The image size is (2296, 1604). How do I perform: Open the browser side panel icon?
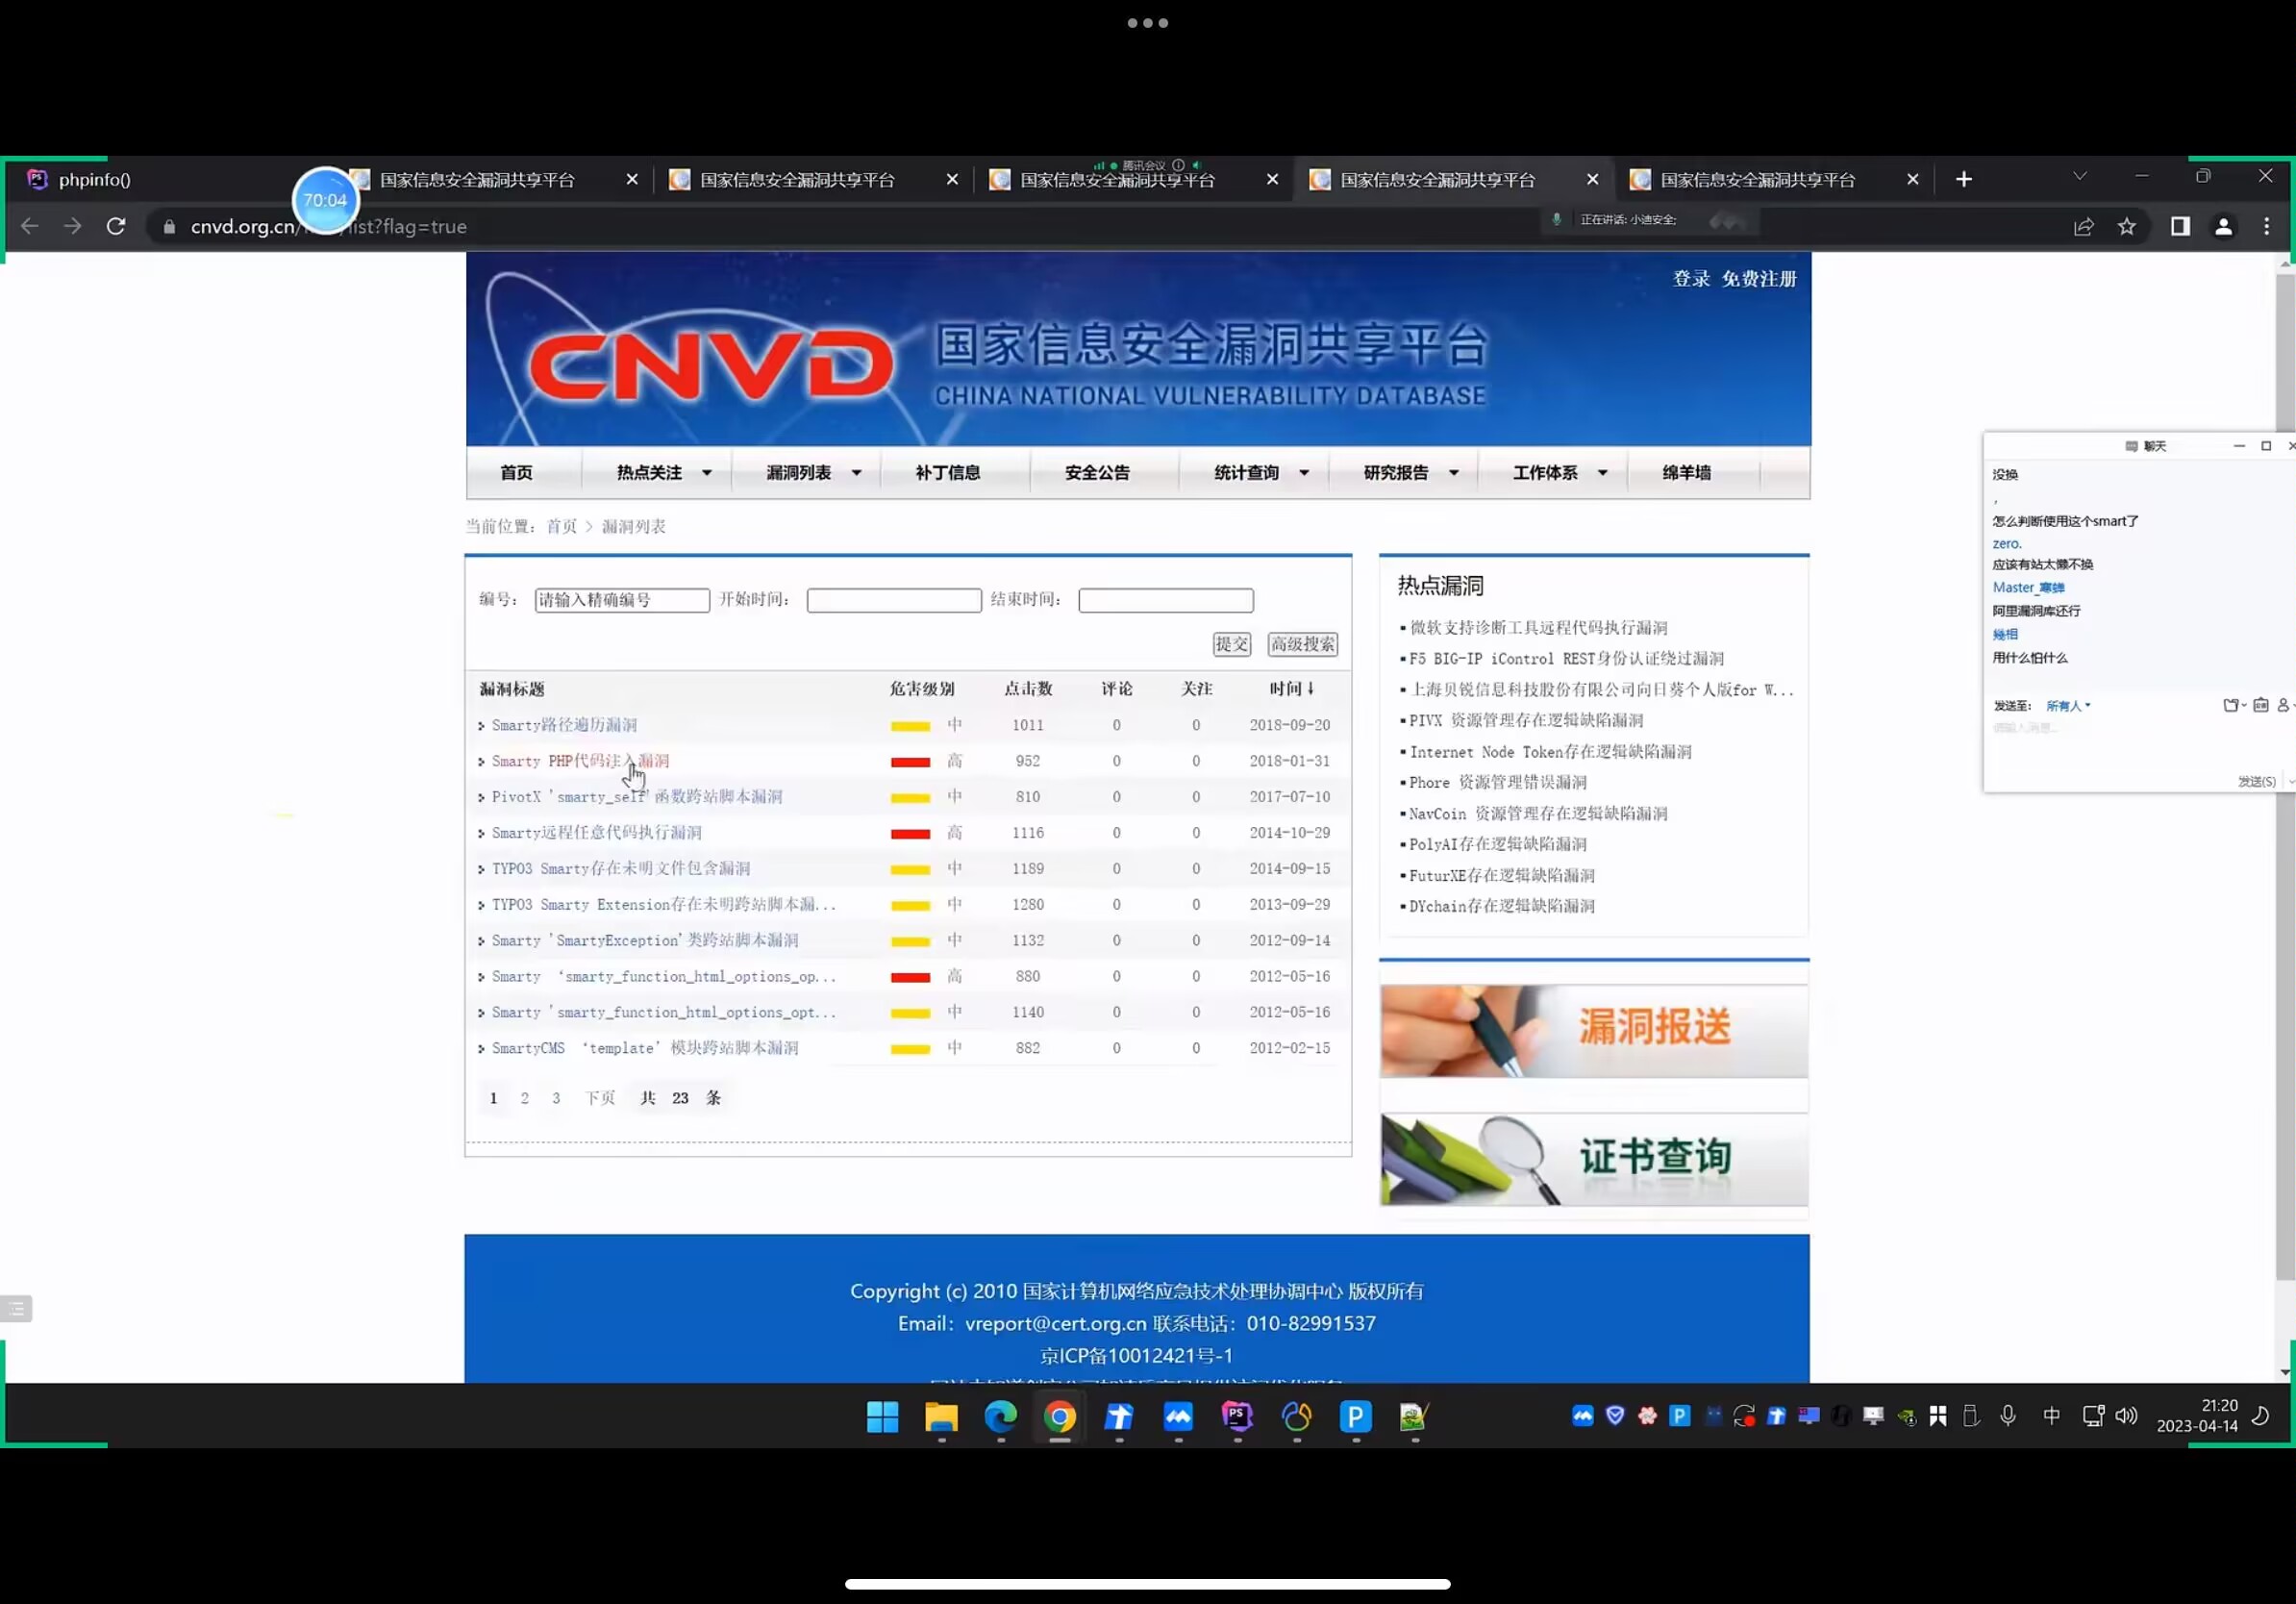(2180, 227)
